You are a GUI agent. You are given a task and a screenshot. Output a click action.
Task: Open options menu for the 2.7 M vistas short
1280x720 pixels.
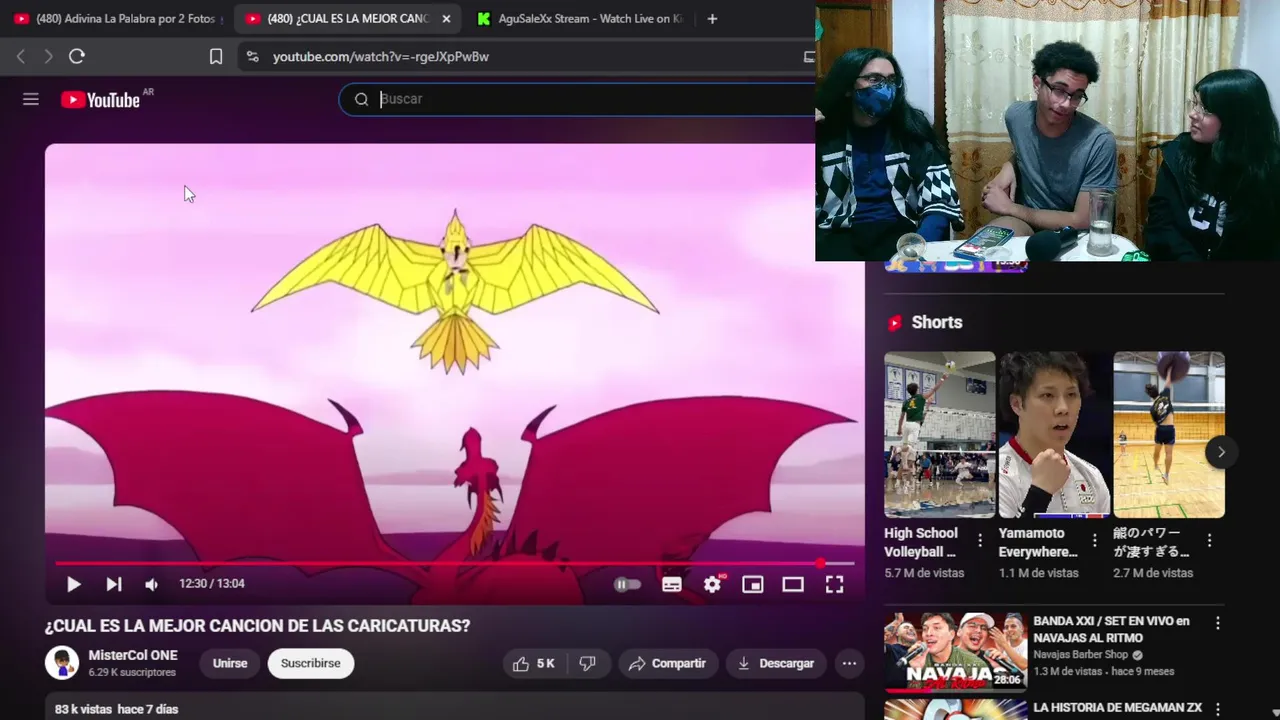[x=1209, y=541]
